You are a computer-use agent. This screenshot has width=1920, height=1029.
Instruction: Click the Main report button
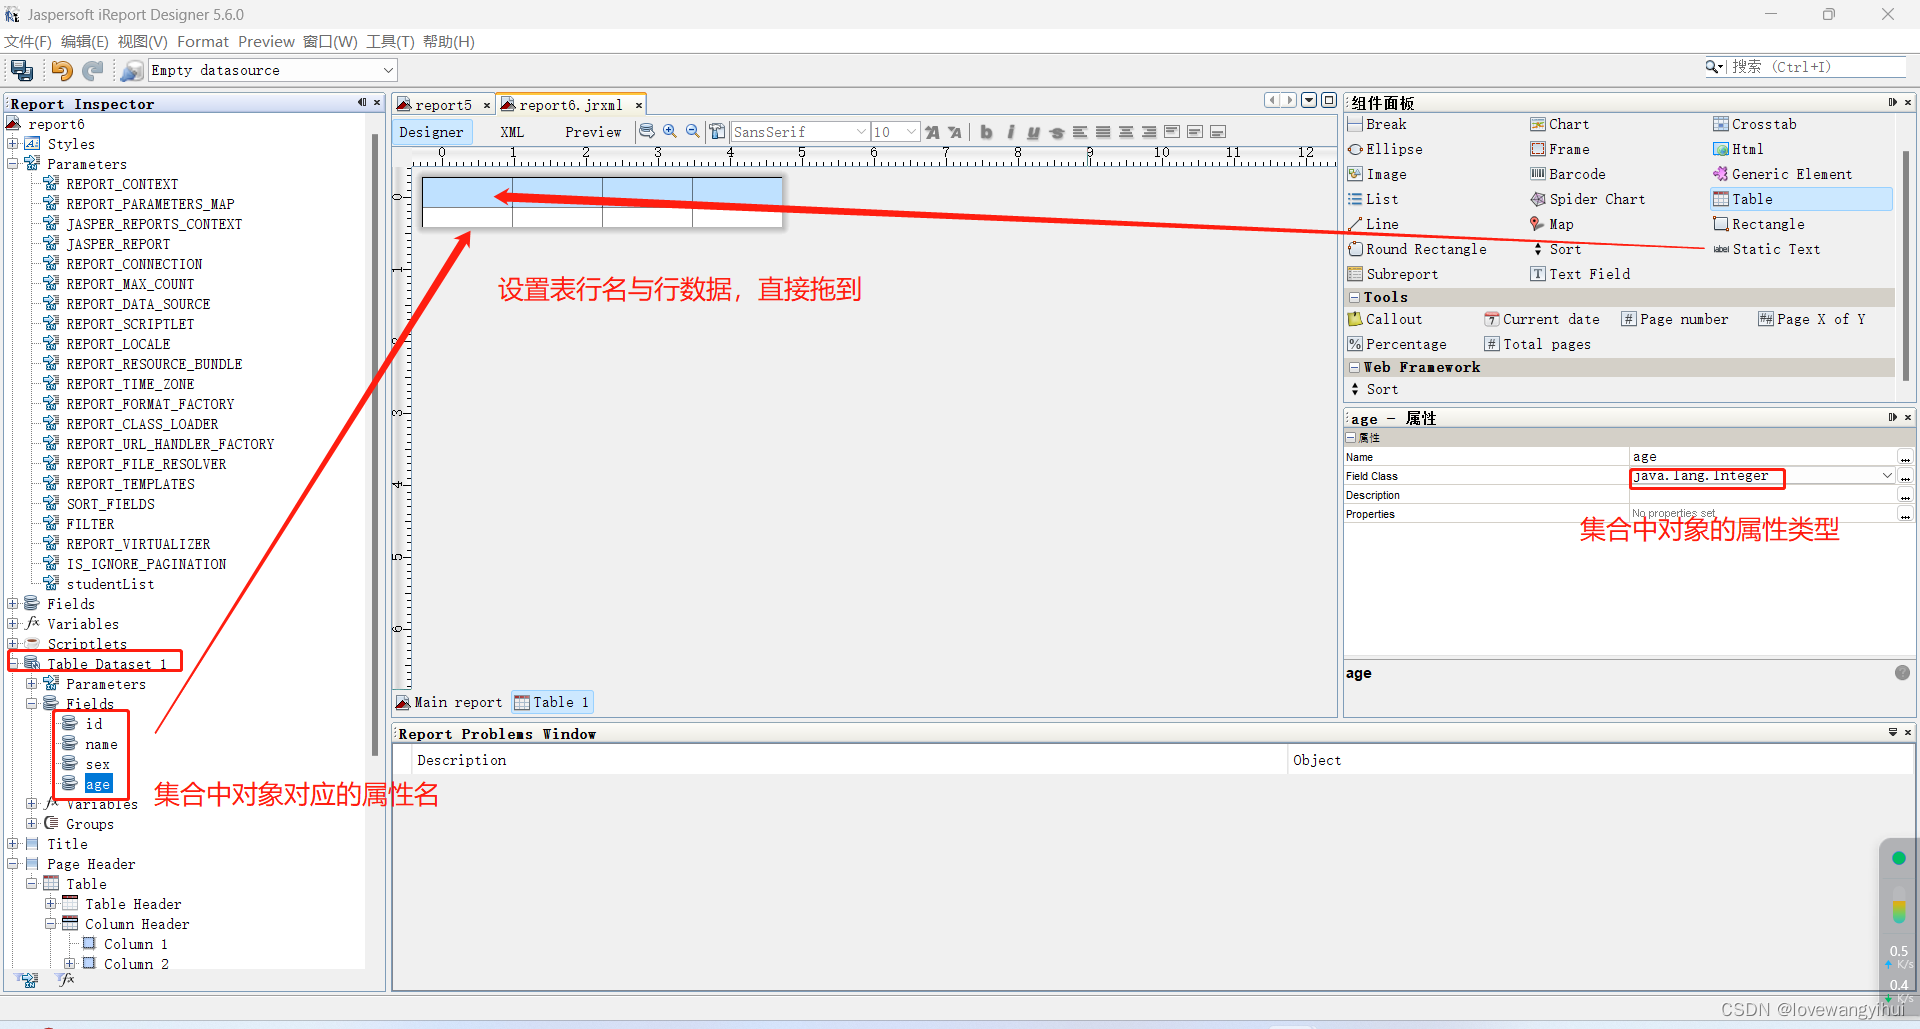pos(449,702)
